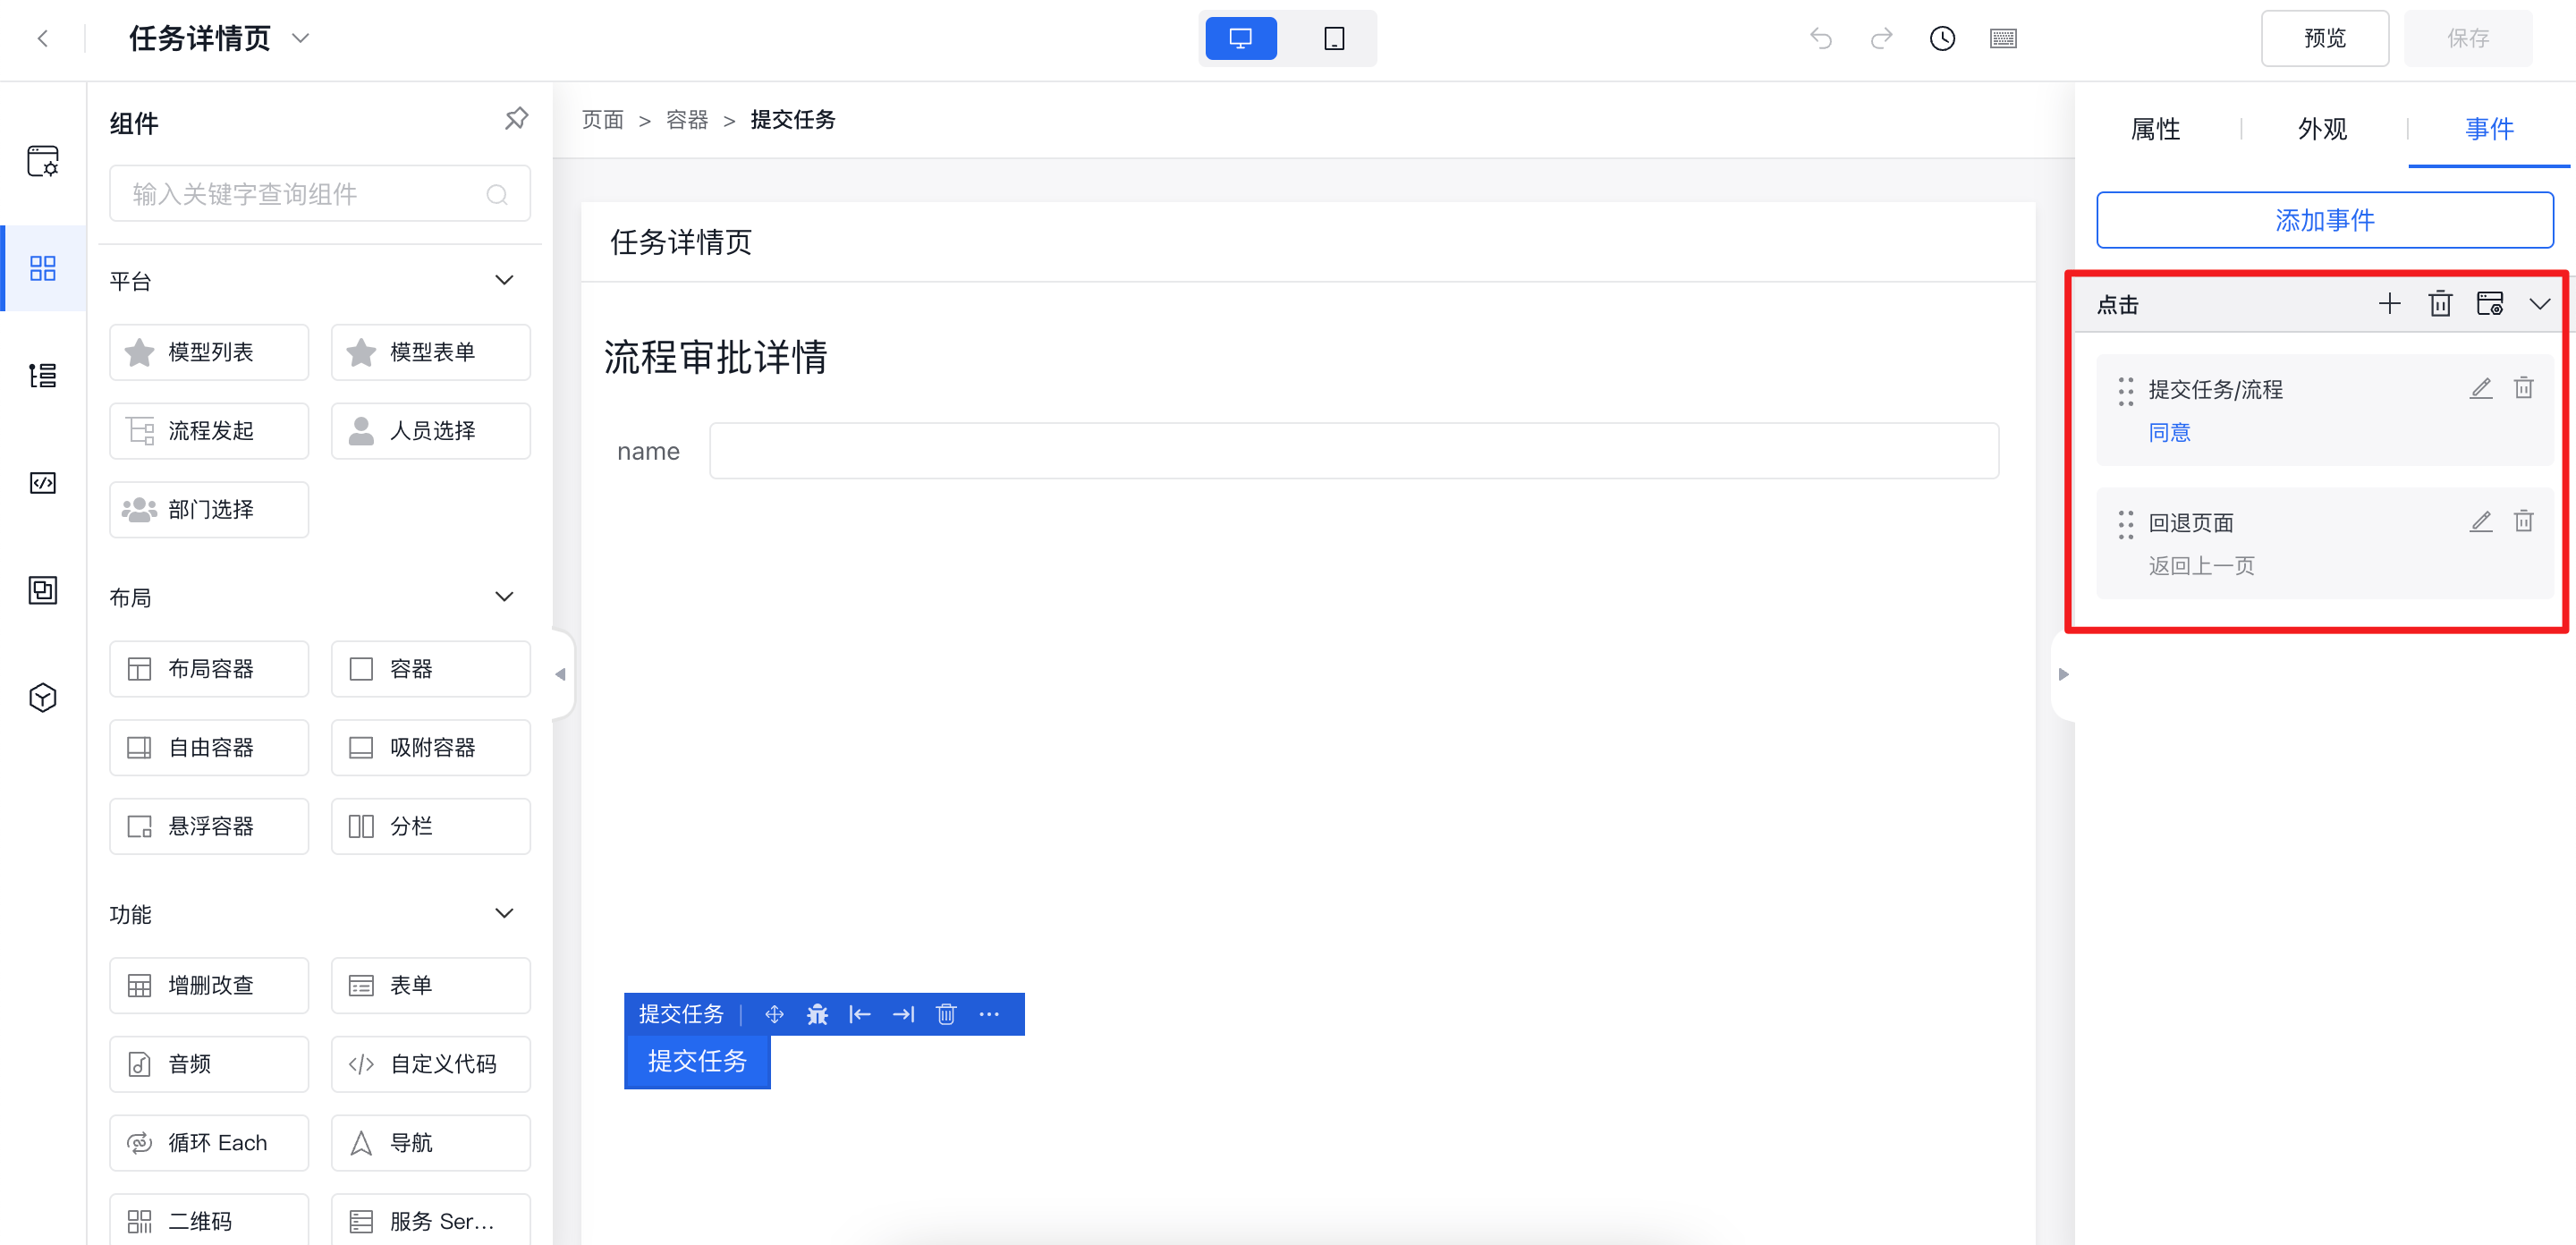This screenshot has width=2576, height=1245.
Task: Collapse the 功能 section
Action: [x=504, y=913]
